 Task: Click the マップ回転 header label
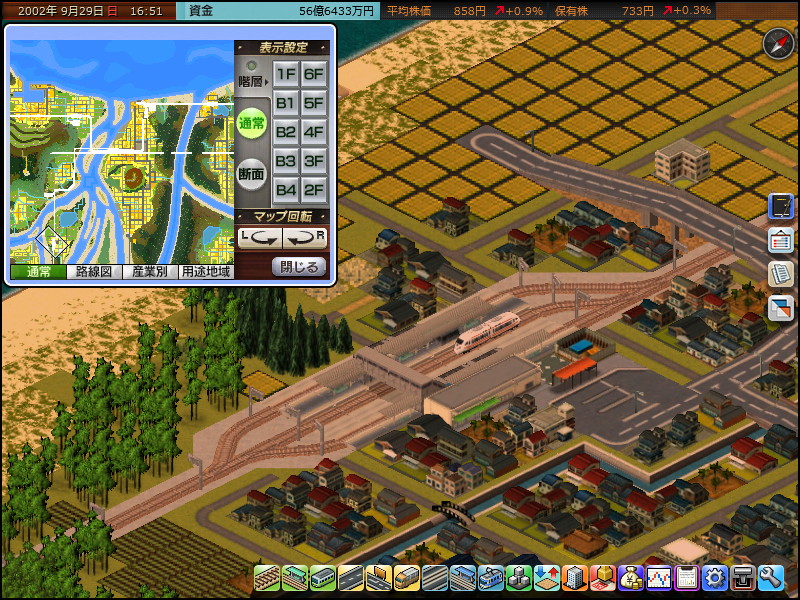[283, 216]
